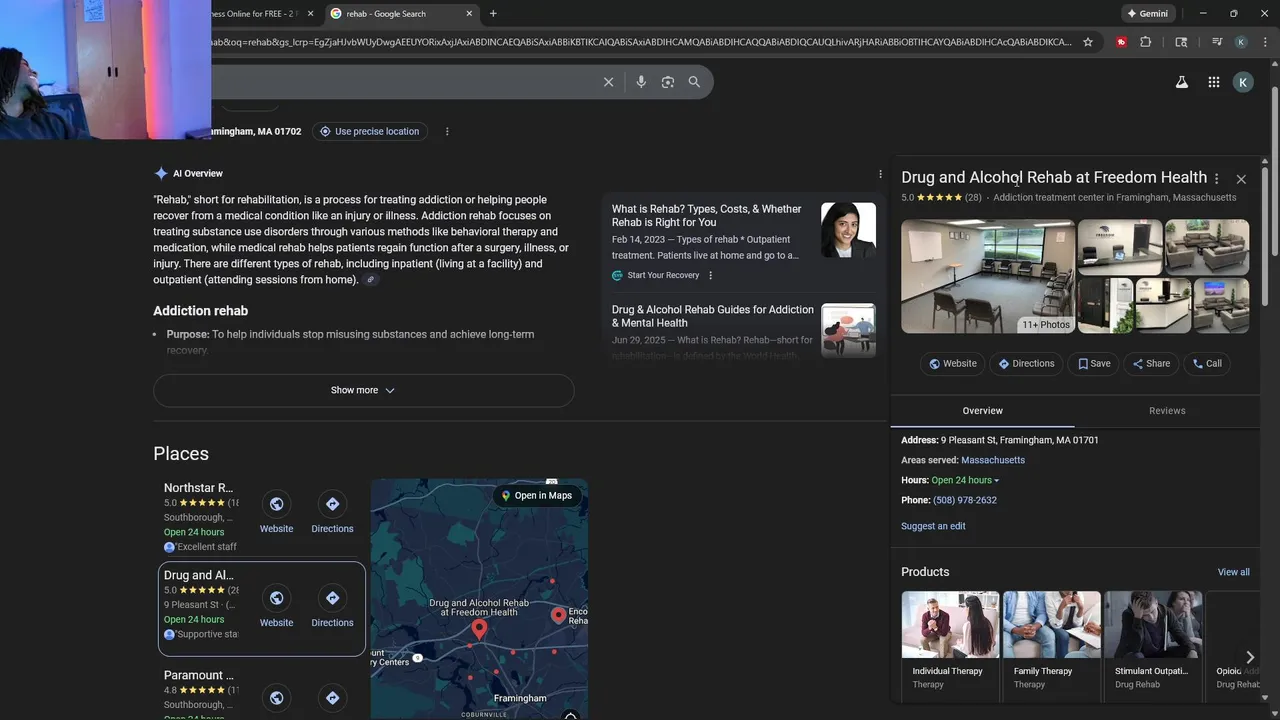Open Stimulant Outpatient product card
1280x720 pixels.
click(x=1153, y=644)
